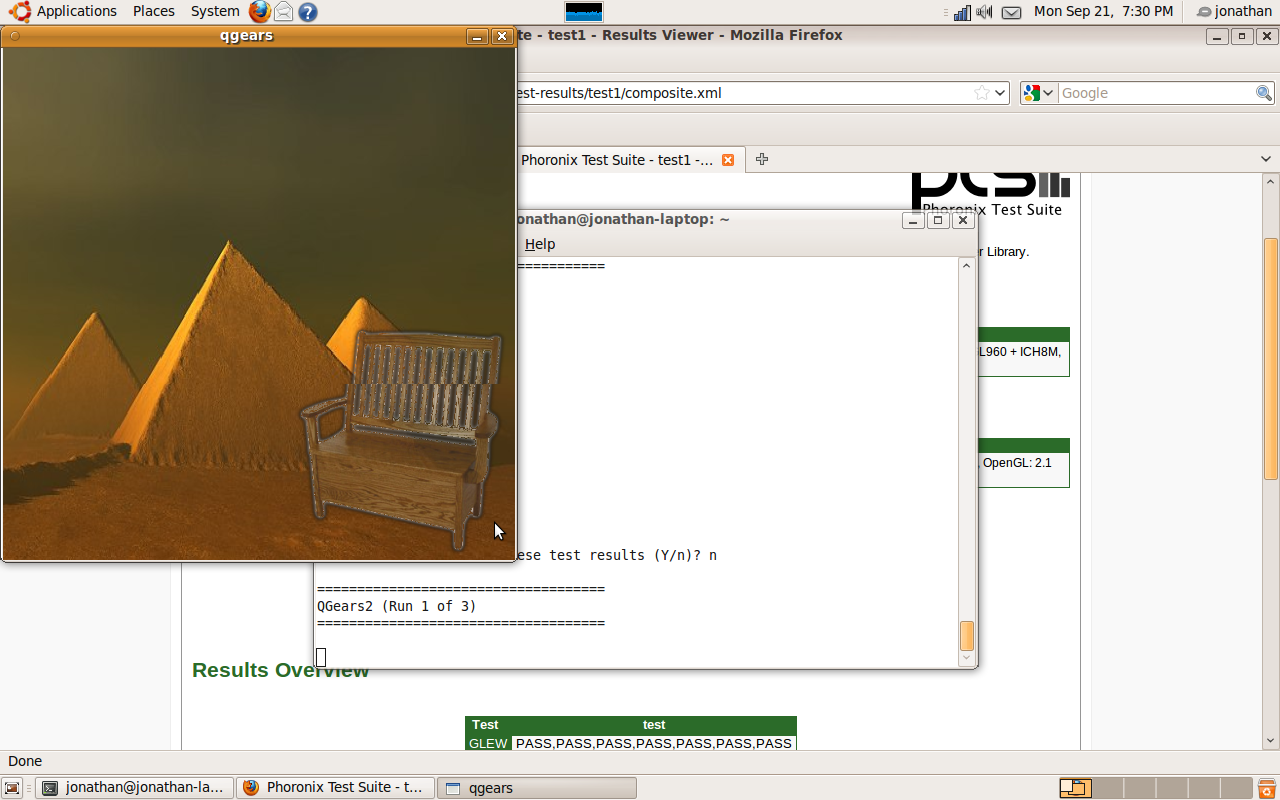Expand the URL bar history dropdown arrow

coord(1000,93)
